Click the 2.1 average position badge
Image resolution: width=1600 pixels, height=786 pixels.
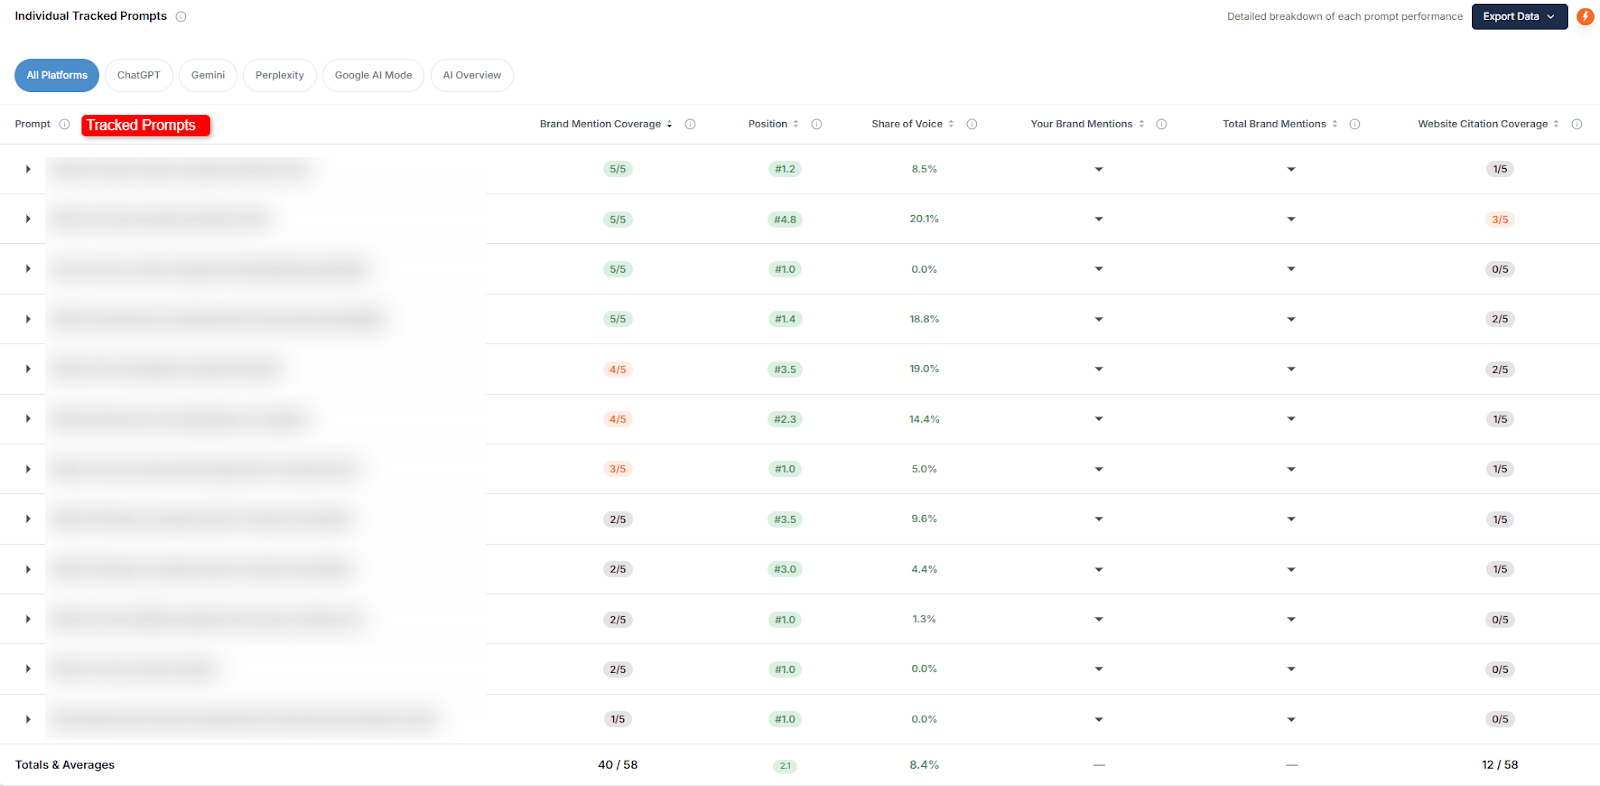pyautogui.click(x=785, y=766)
